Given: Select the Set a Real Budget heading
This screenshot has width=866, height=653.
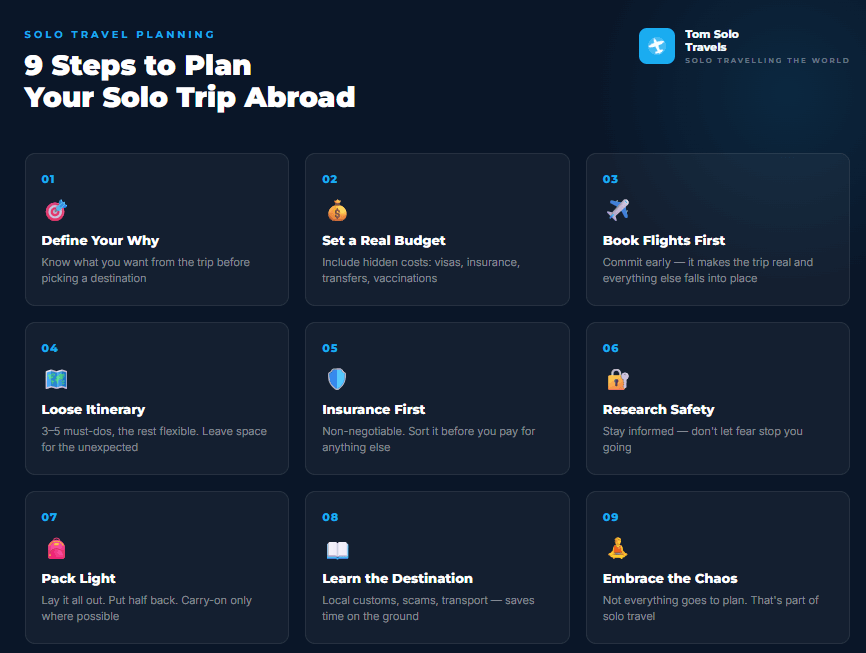Looking at the screenshot, I should 384,240.
